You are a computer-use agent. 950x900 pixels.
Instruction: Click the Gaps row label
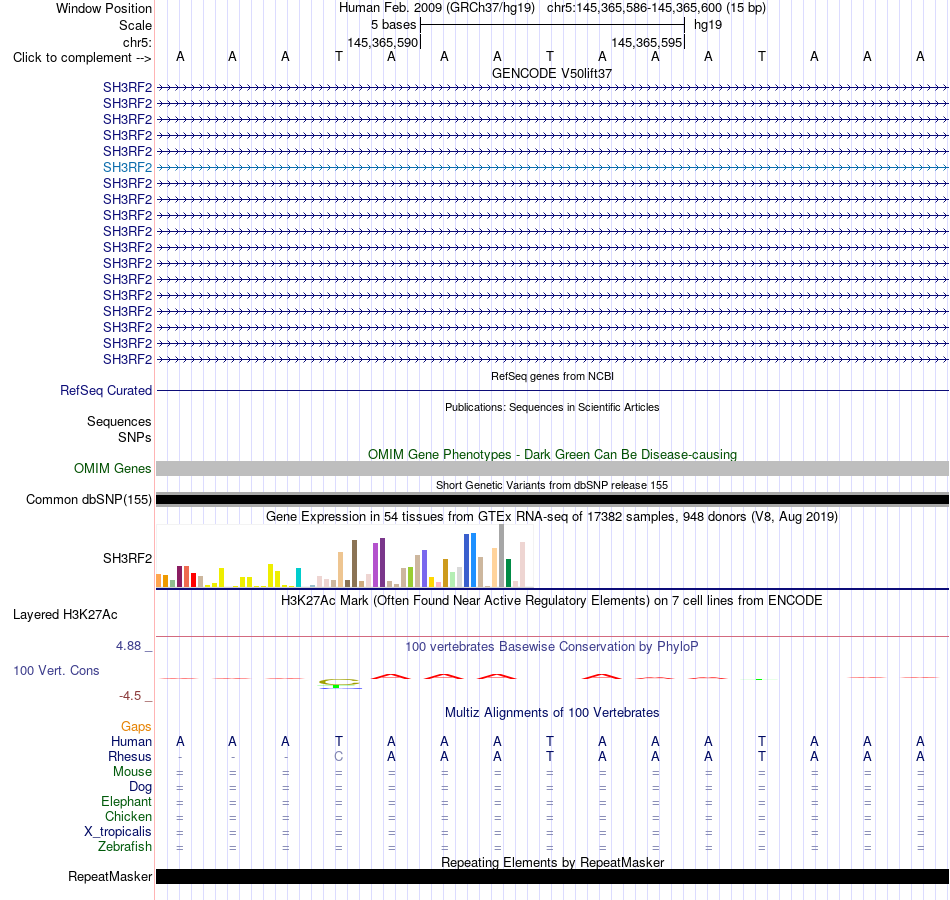click(136, 726)
